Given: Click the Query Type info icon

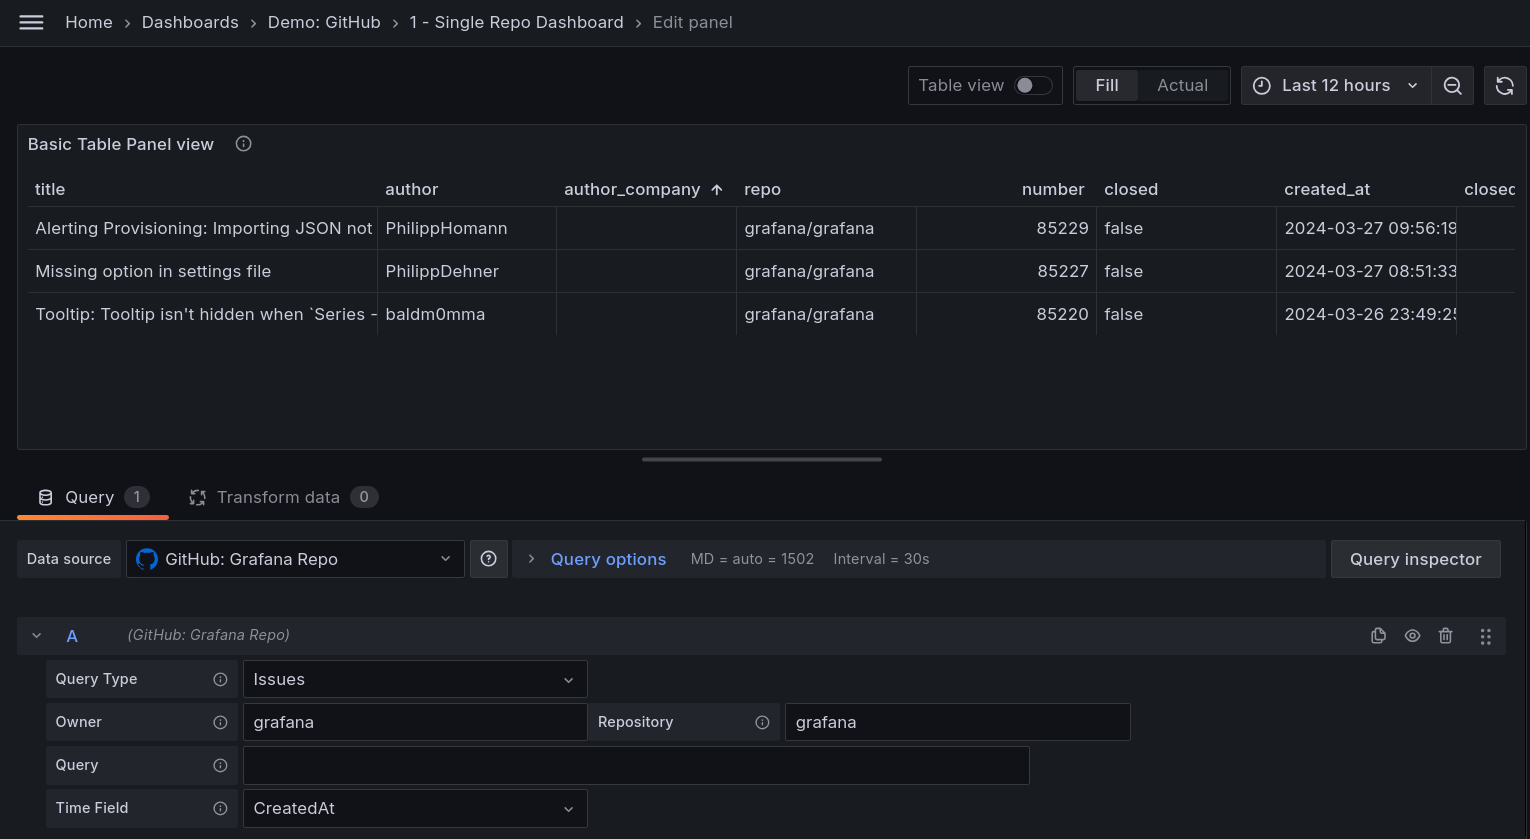Looking at the screenshot, I should (219, 679).
